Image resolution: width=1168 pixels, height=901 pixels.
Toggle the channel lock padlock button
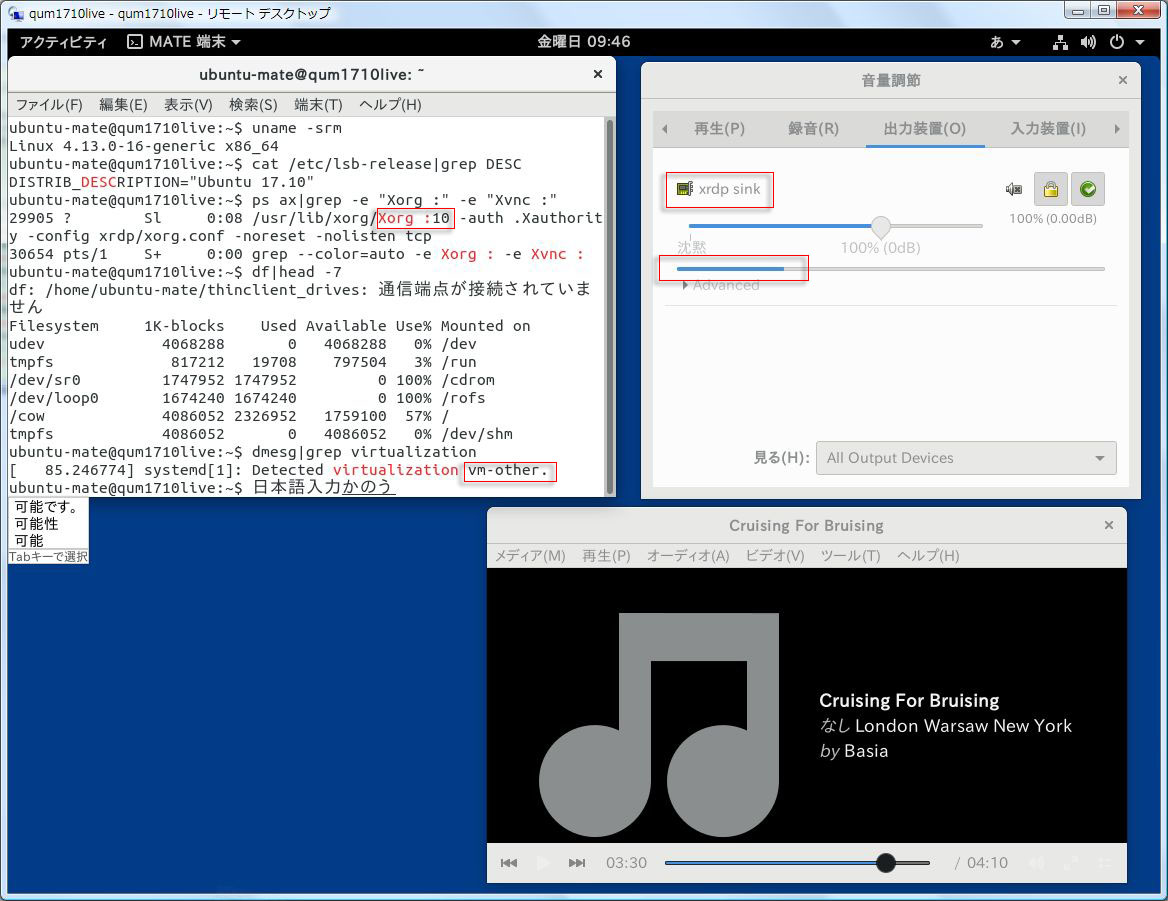1050,189
